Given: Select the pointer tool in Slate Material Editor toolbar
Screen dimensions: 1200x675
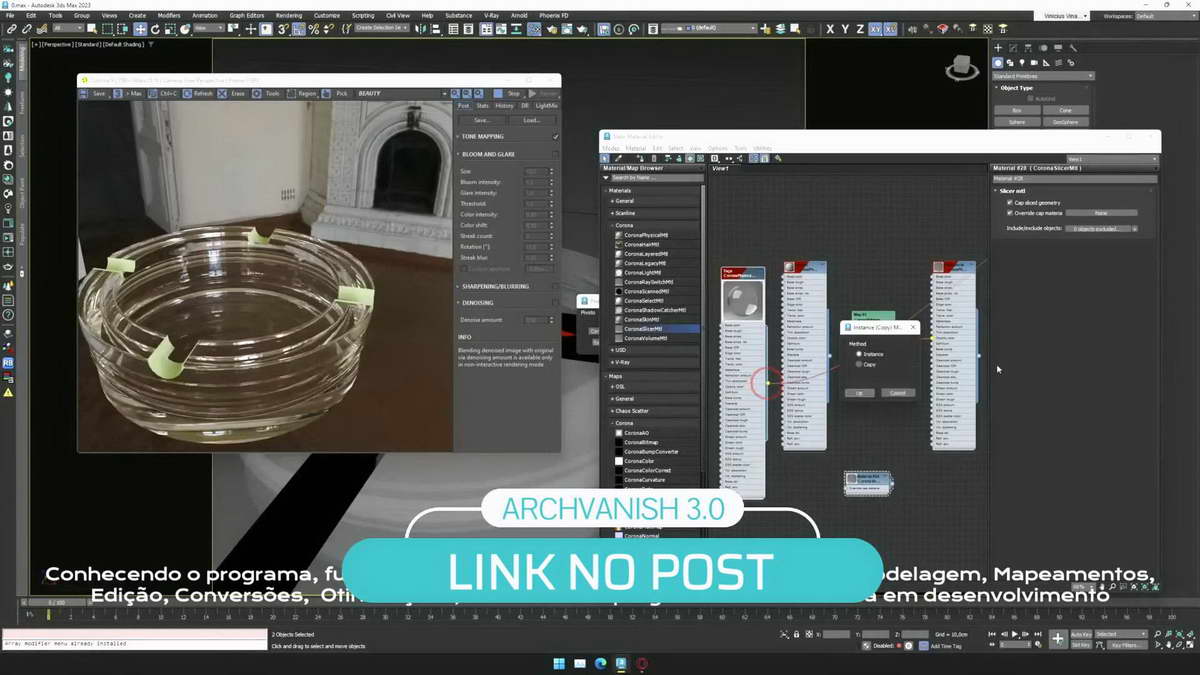Looking at the screenshot, I should click(x=605, y=158).
